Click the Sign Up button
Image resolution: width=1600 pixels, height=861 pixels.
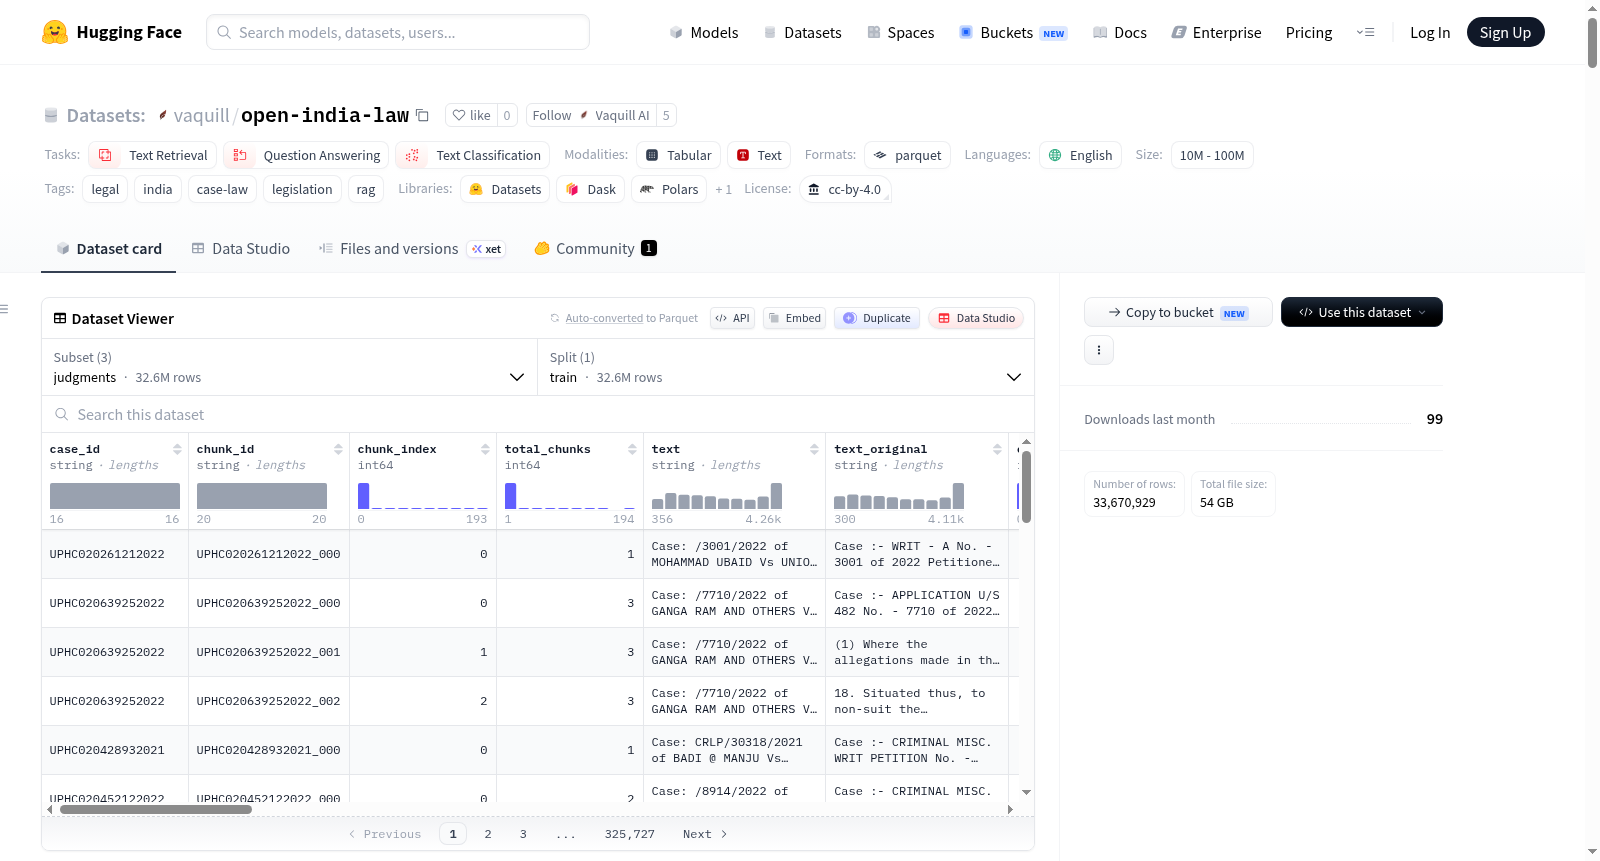coord(1506,32)
